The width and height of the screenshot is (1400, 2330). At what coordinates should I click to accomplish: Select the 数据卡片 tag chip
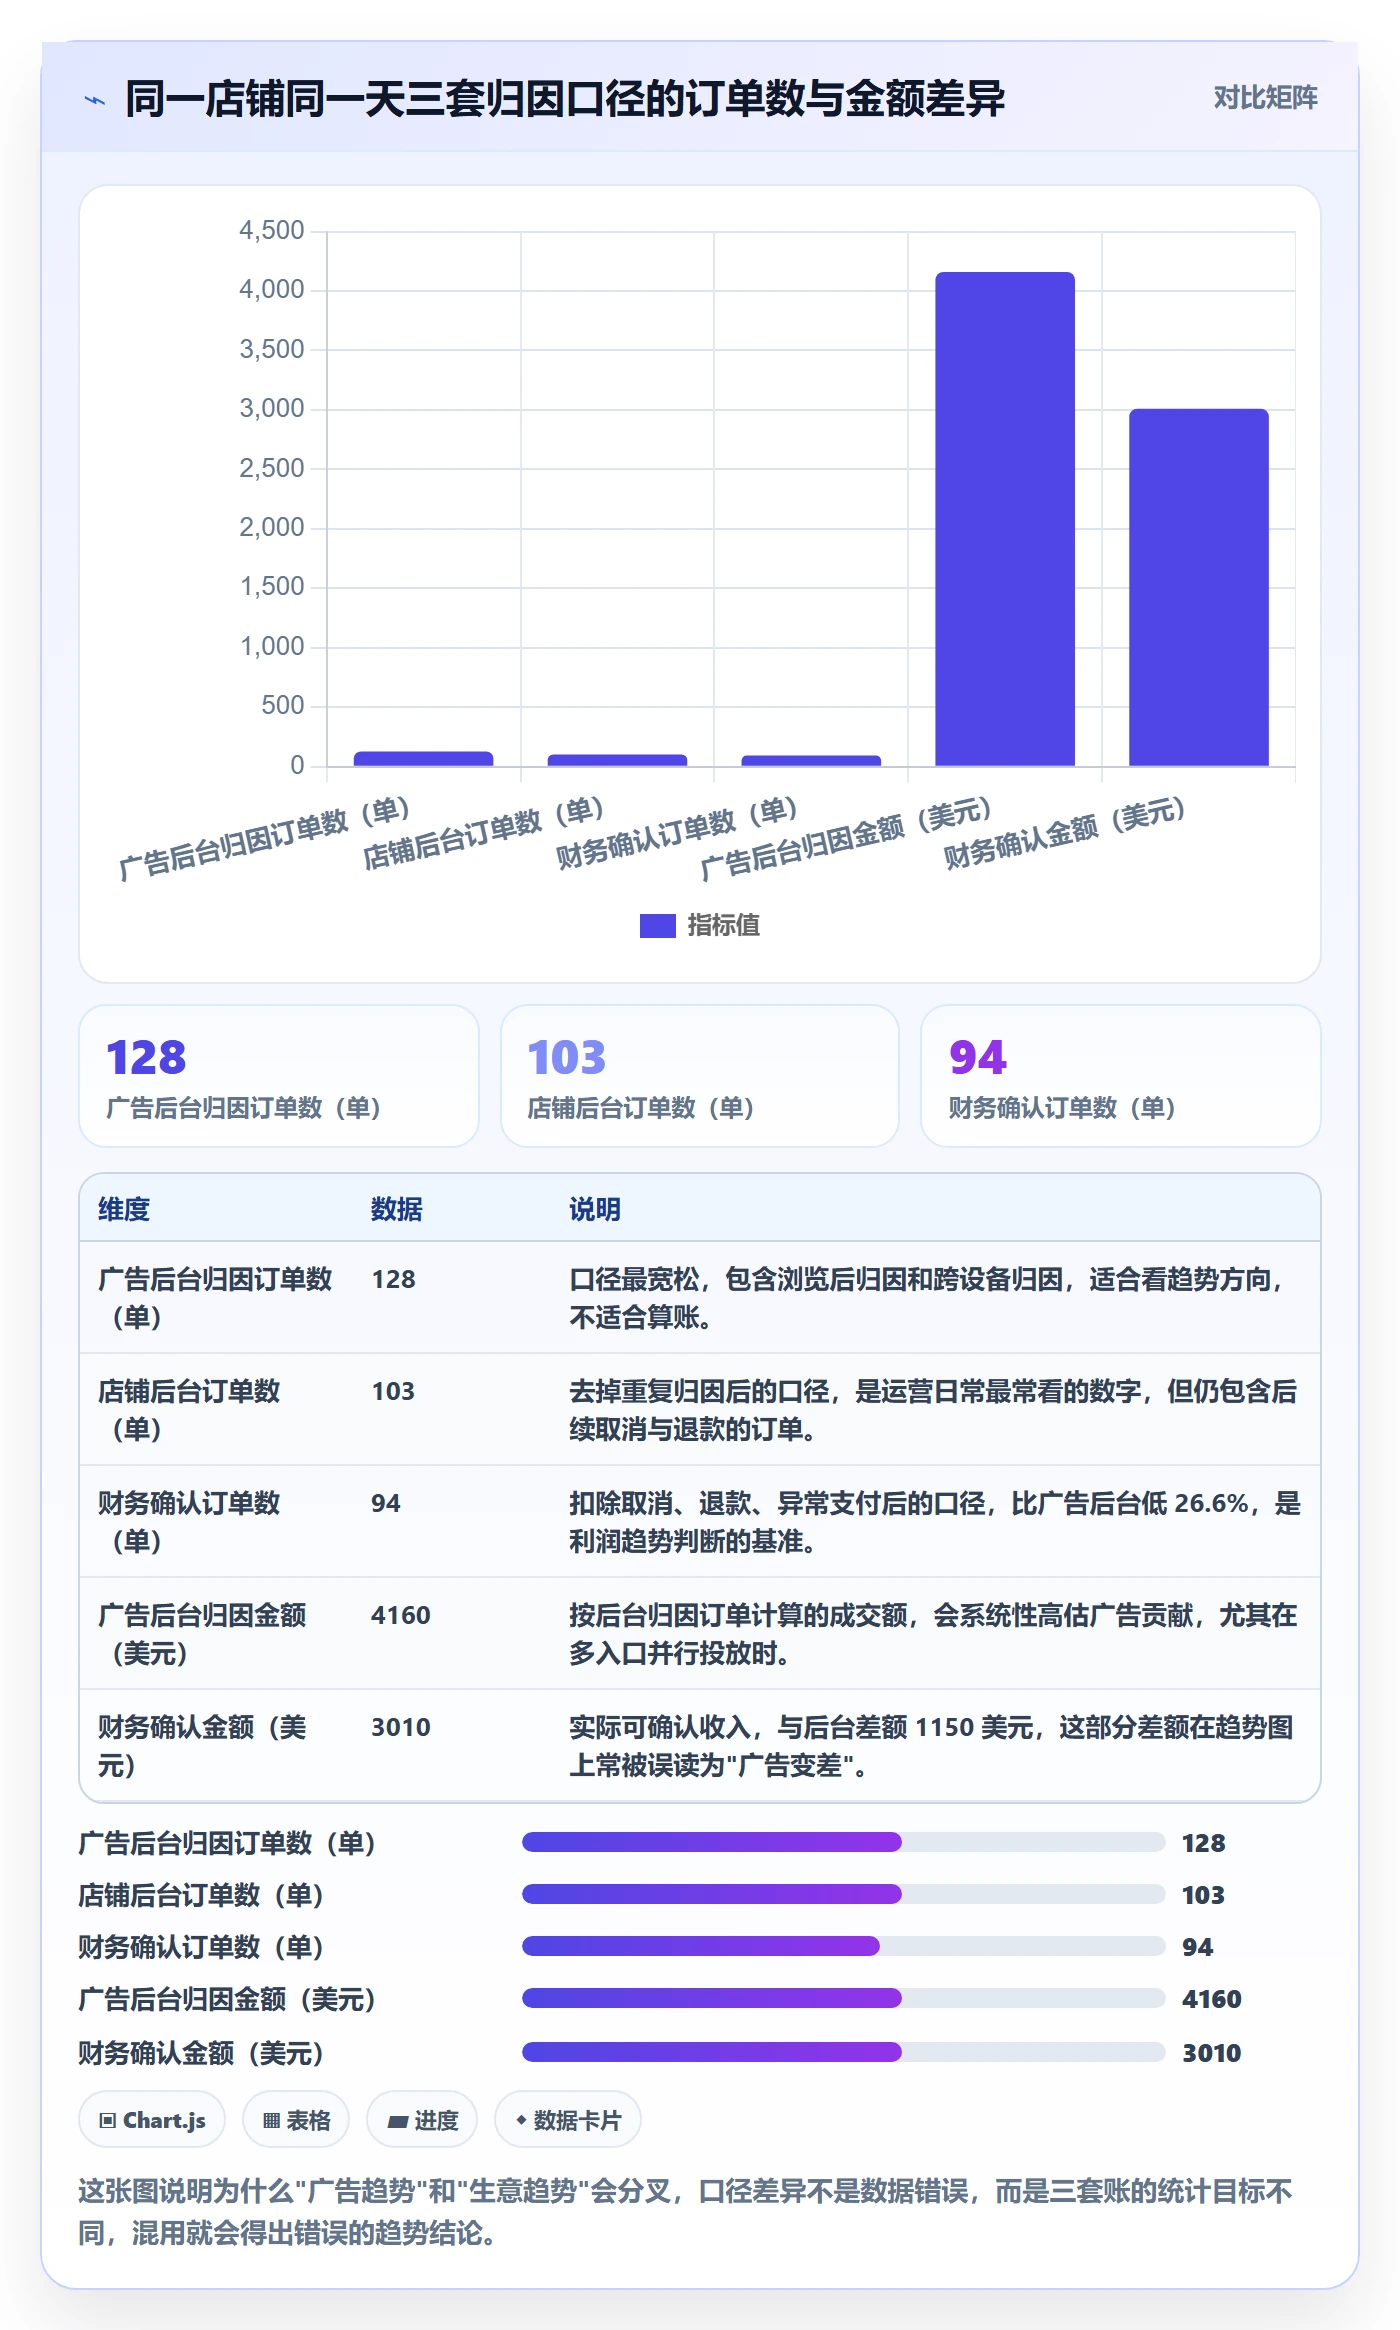pyautogui.click(x=568, y=2119)
